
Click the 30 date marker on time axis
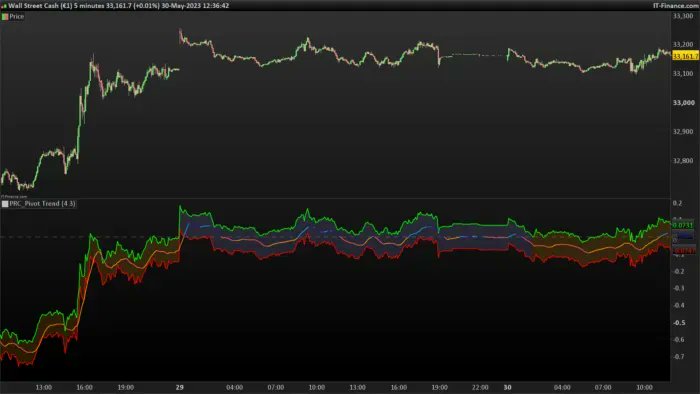click(508, 387)
